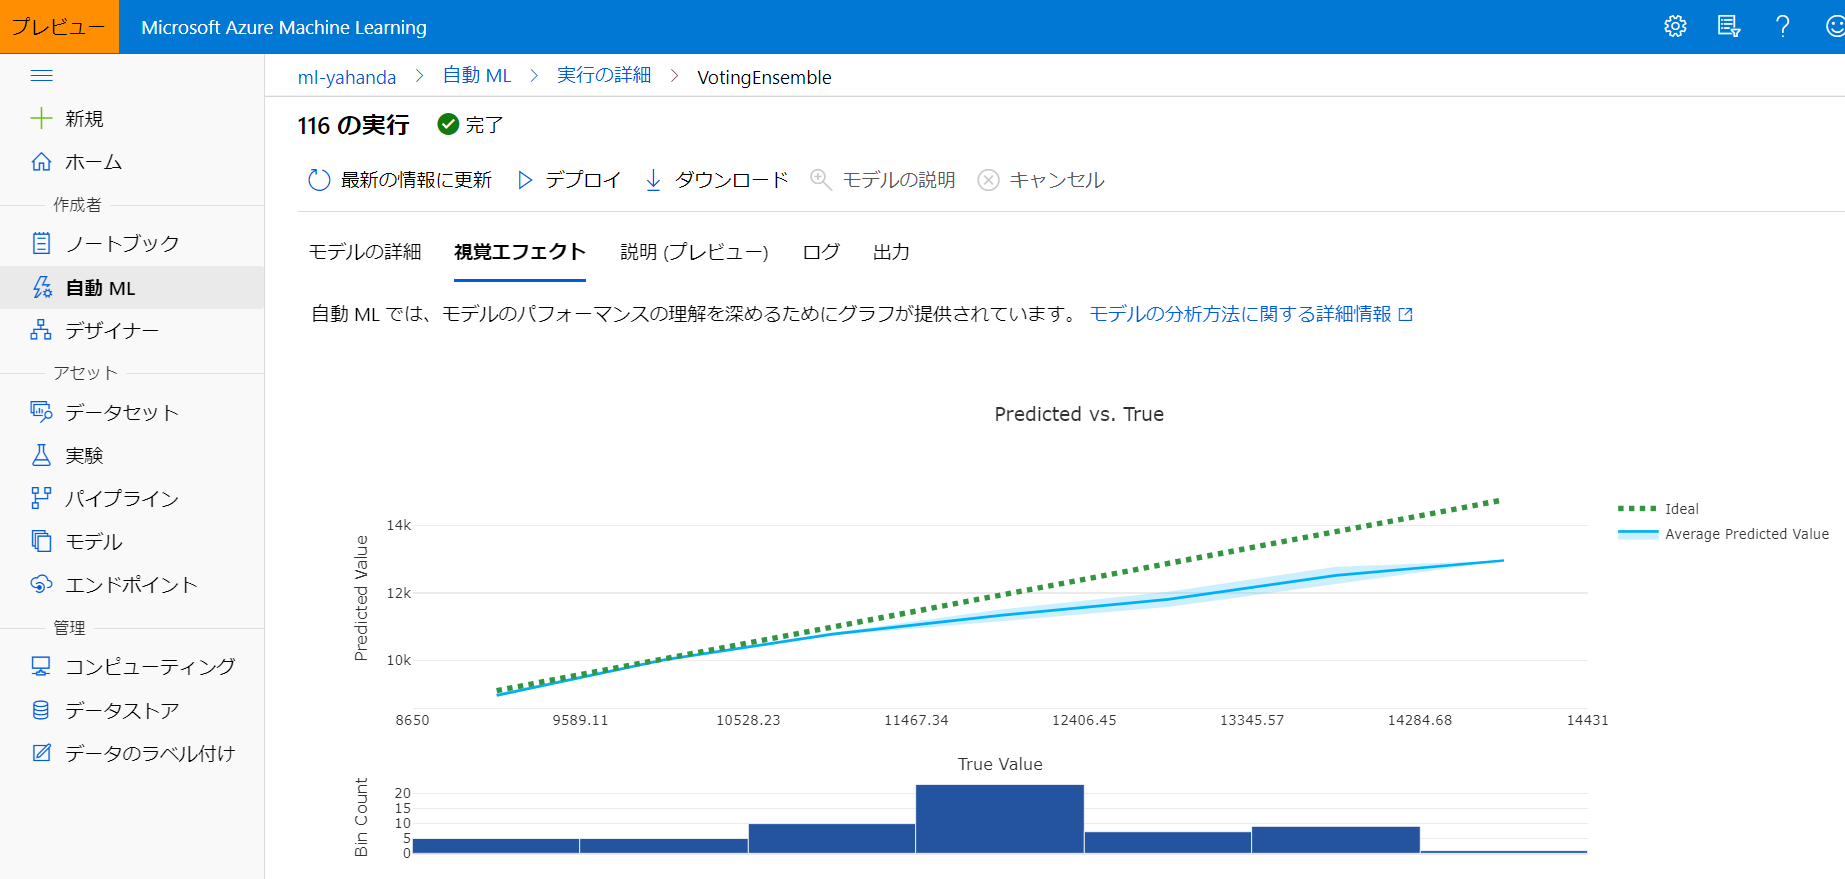Click the edit icon for データのラベル付け
The width and height of the screenshot is (1845, 879).
point(41,753)
